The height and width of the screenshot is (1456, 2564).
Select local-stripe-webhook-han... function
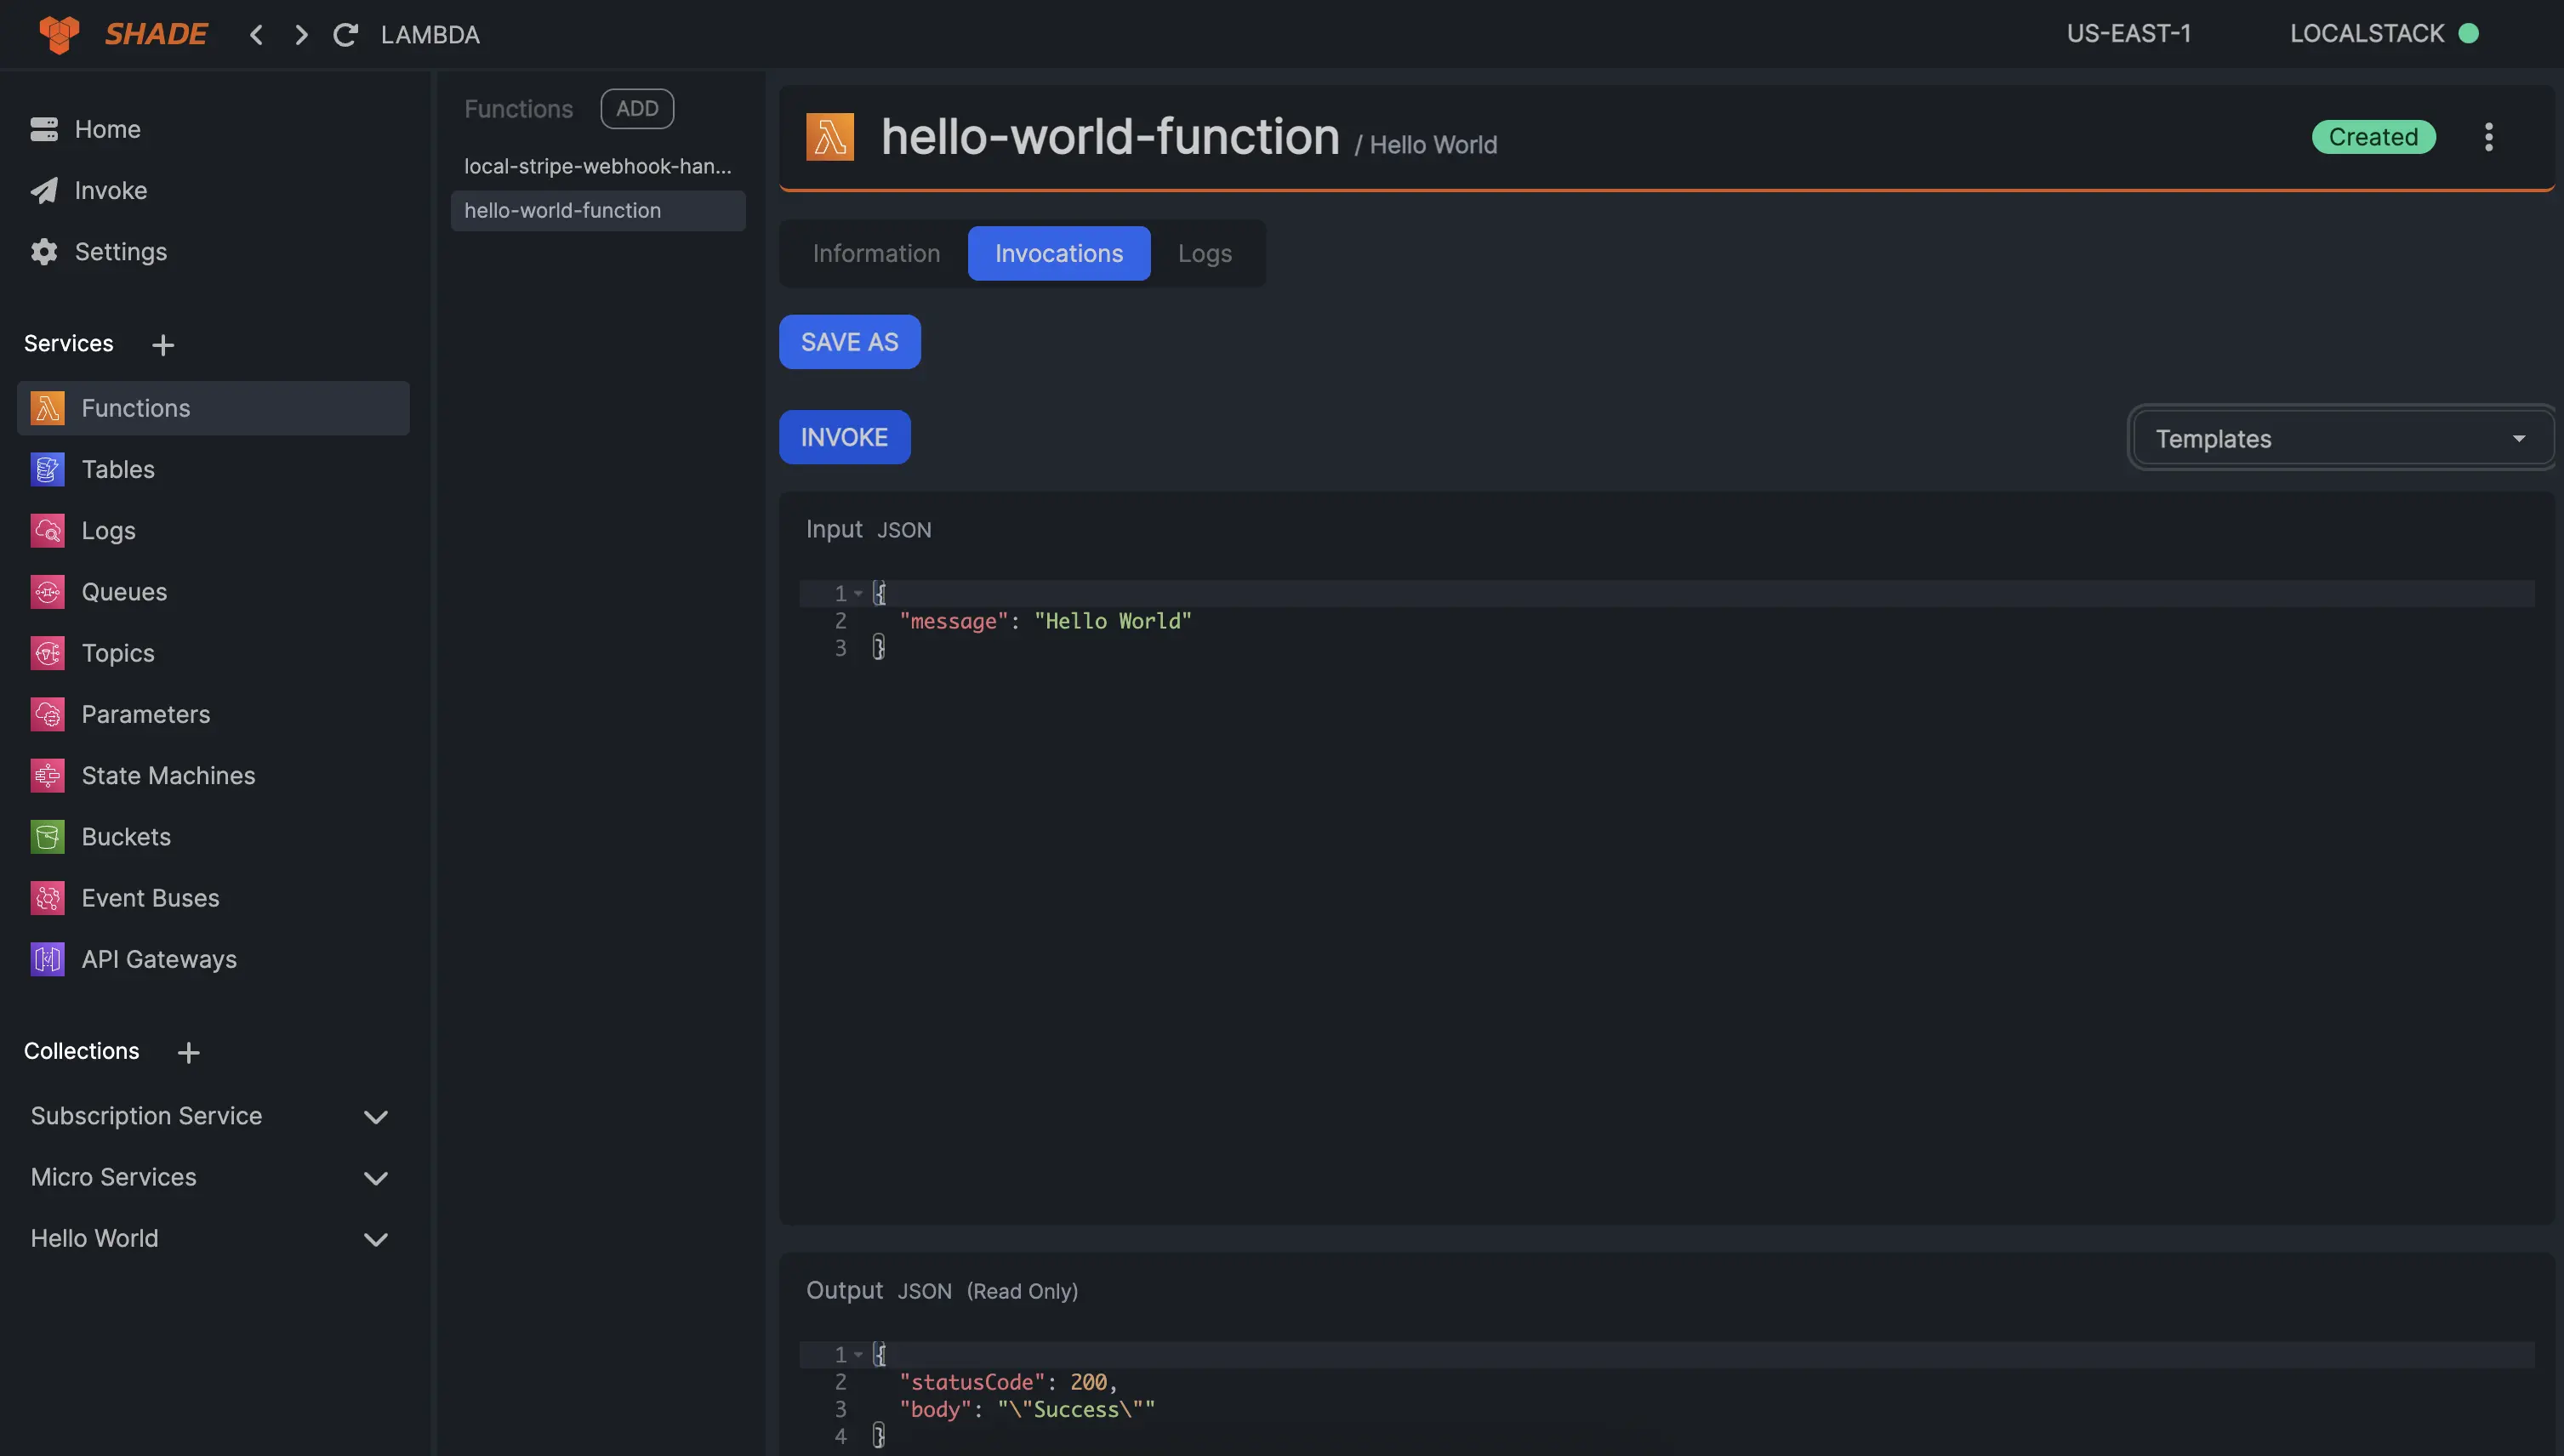(598, 166)
